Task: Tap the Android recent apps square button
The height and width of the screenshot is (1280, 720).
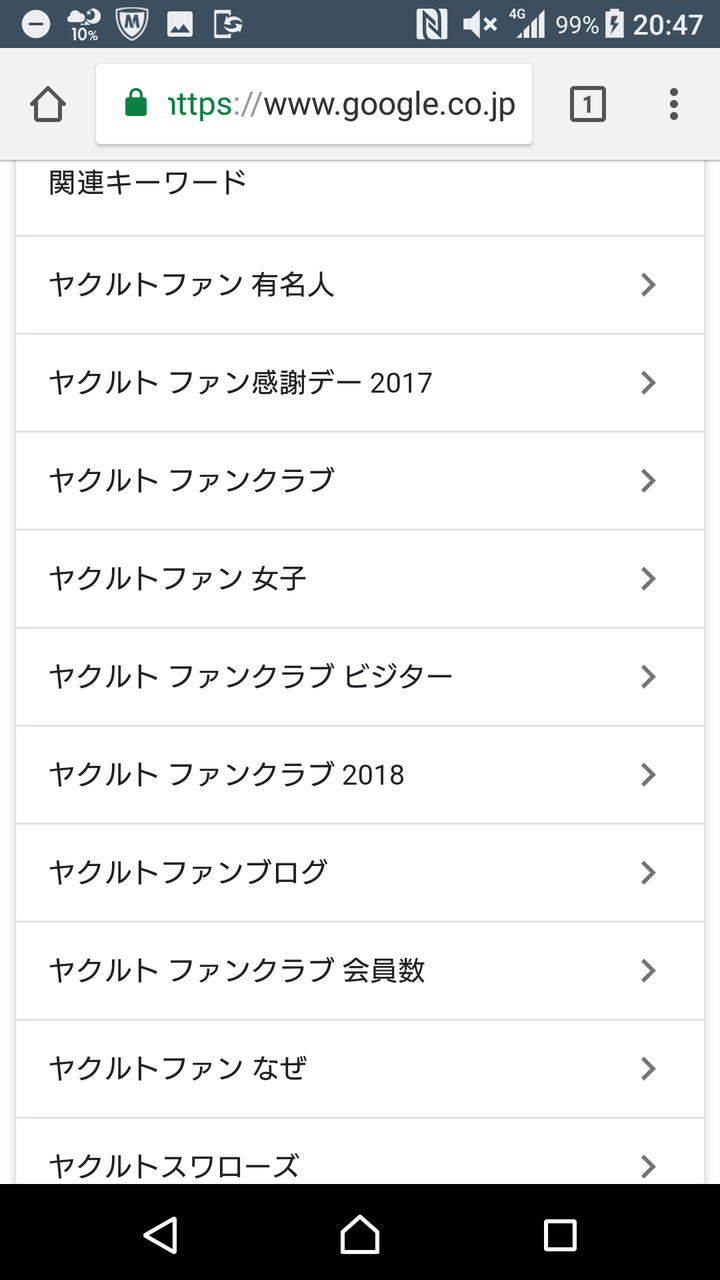Action: pyautogui.click(x=559, y=1235)
